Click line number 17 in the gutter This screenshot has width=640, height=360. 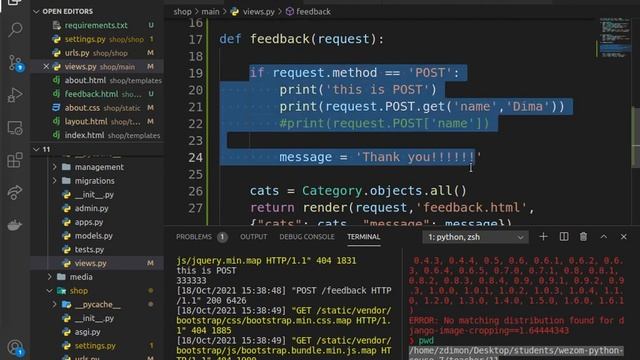tap(196, 40)
